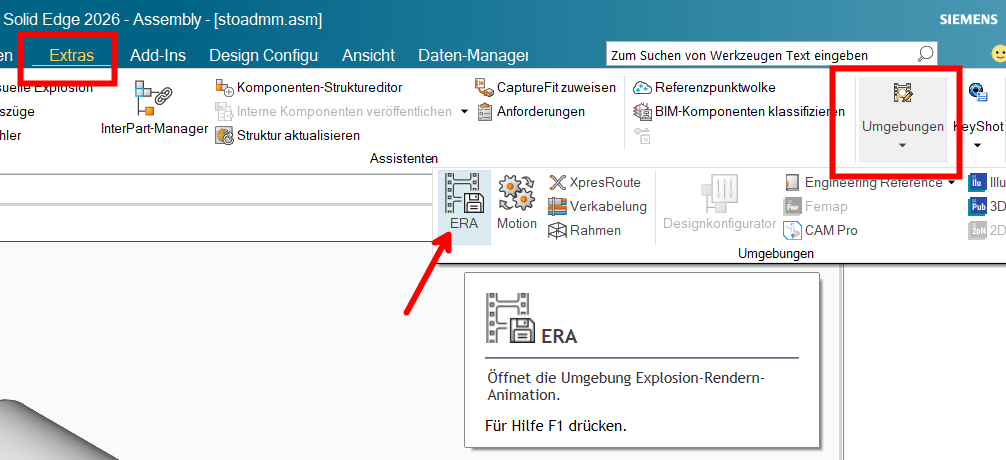Screen dimensions: 1006x460
Task: Open Verkabelung environment
Action: (597, 207)
